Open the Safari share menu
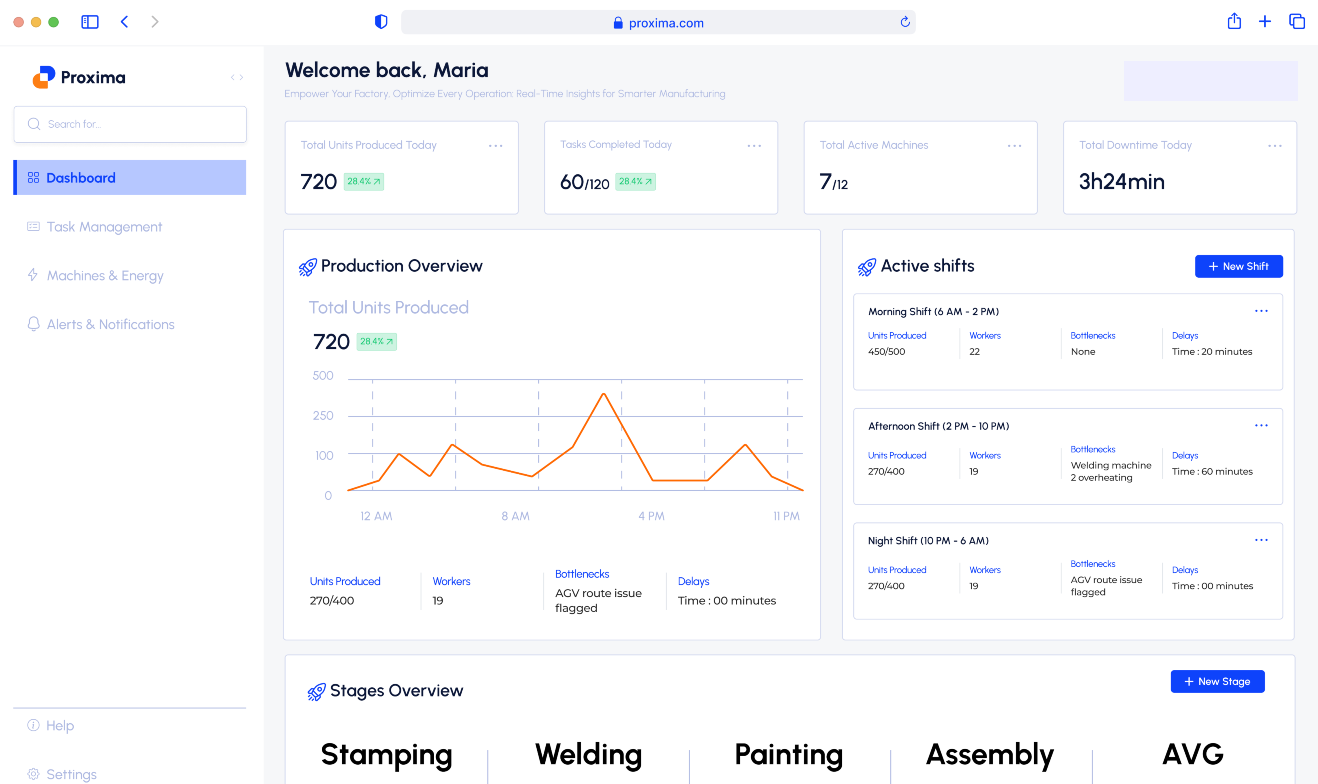1318x784 pixels. [1234, 21]
